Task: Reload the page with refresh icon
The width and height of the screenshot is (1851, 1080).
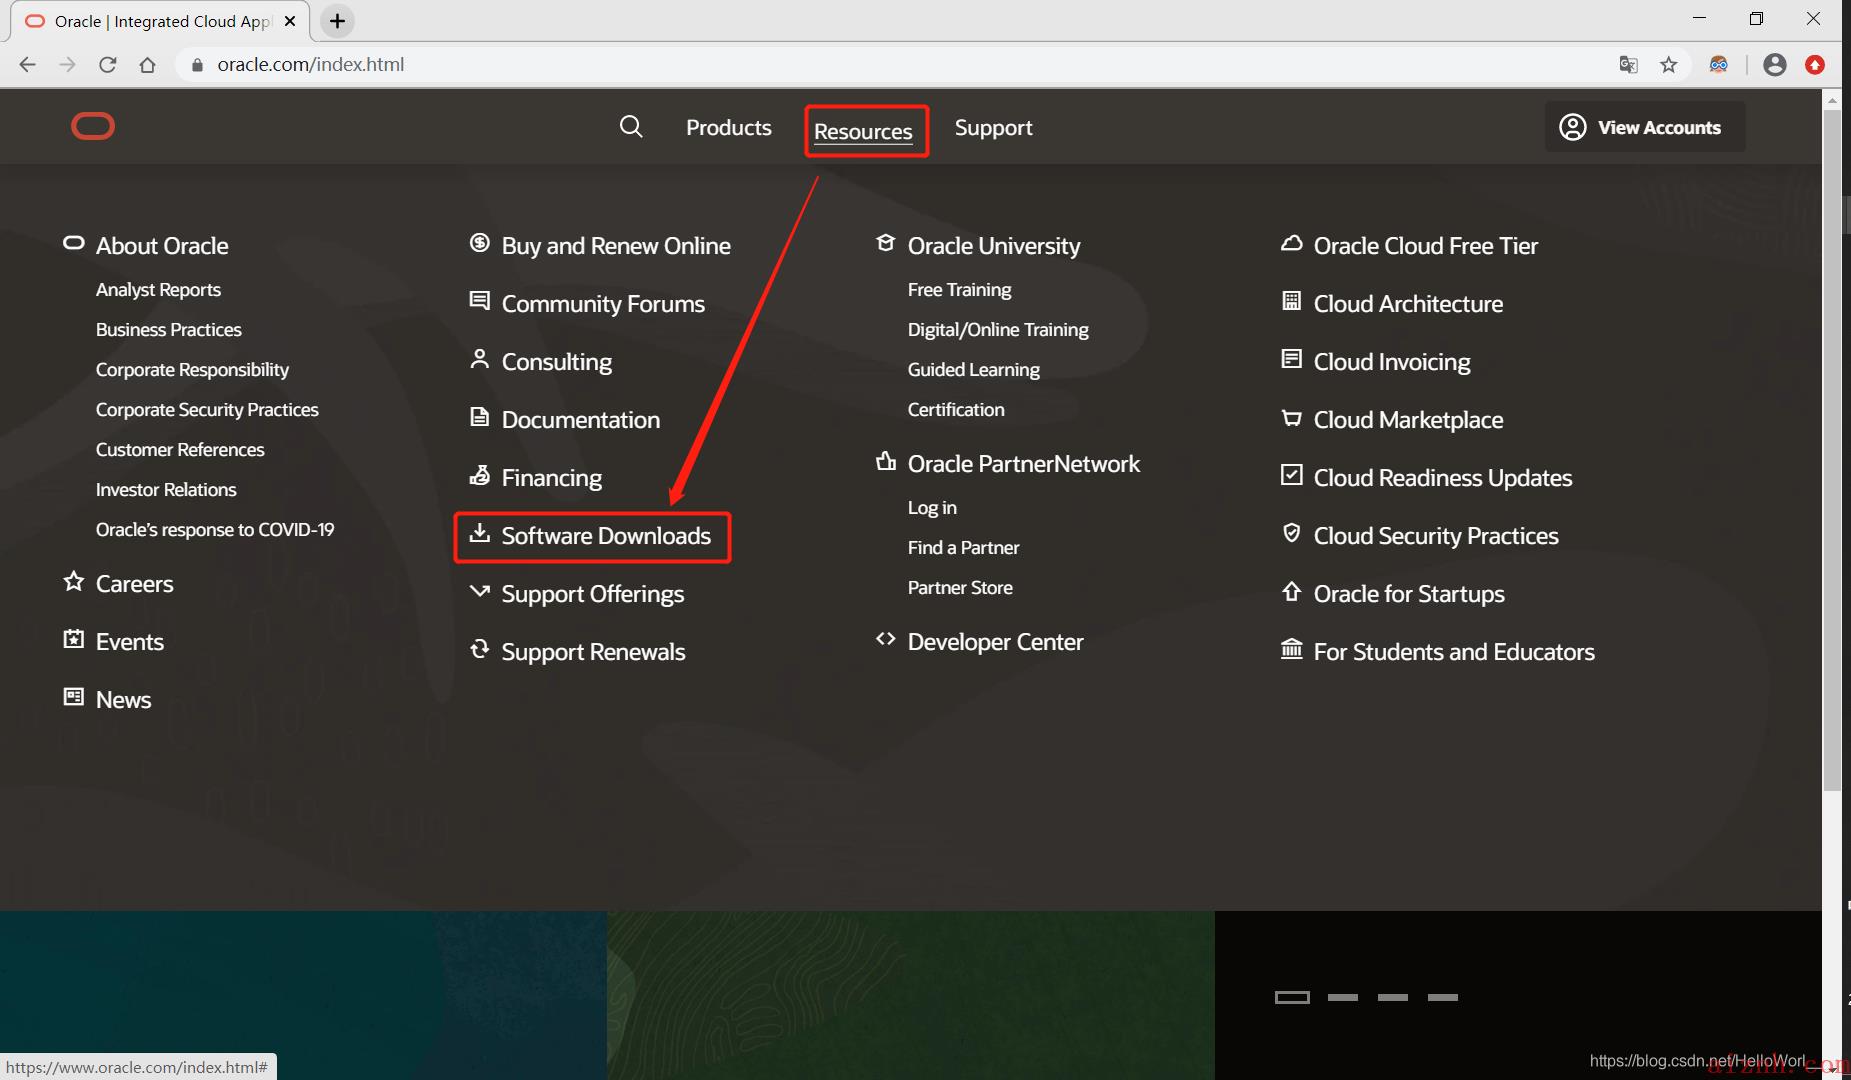Action: 108,64
